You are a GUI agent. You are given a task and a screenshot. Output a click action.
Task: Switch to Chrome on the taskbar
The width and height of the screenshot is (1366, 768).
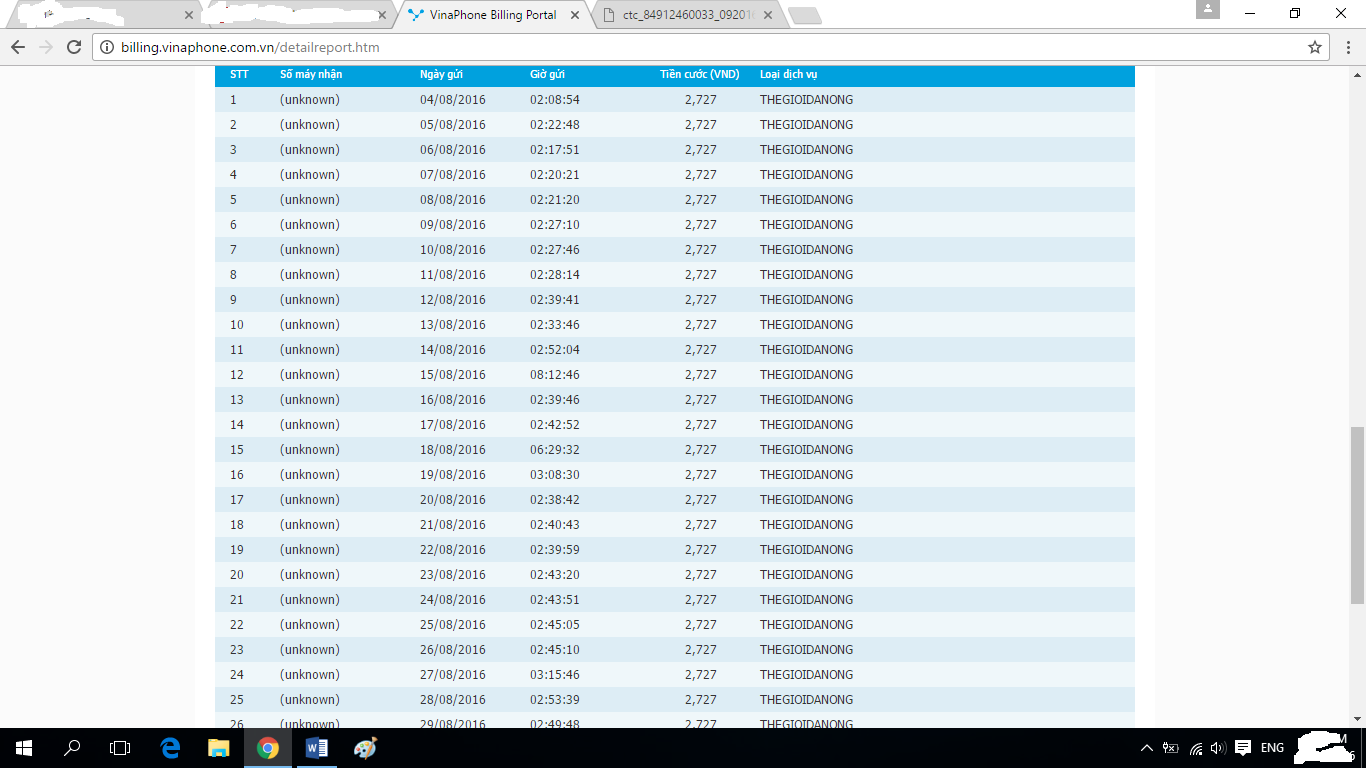coord(267,748)
